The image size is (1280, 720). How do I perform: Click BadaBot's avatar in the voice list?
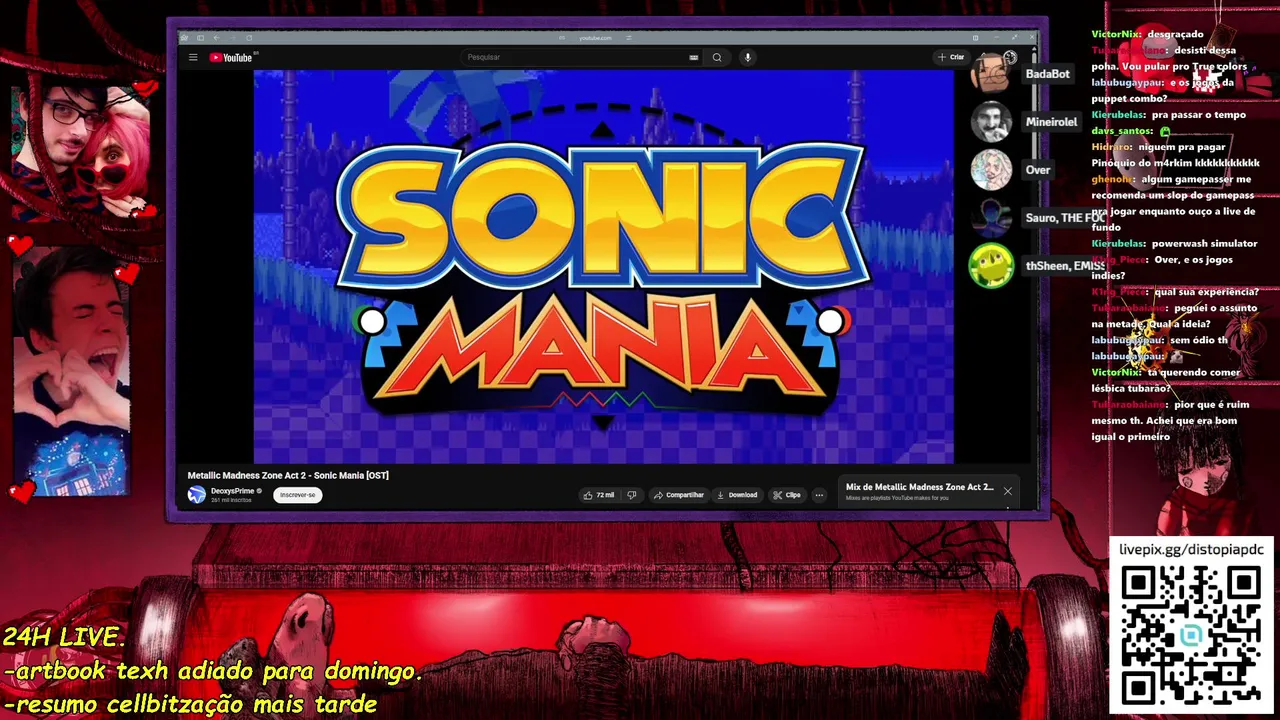[991, 73]
